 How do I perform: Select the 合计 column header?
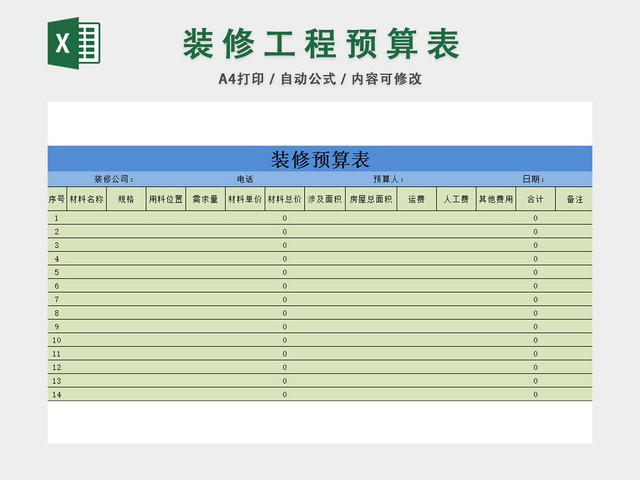(535, 199)
